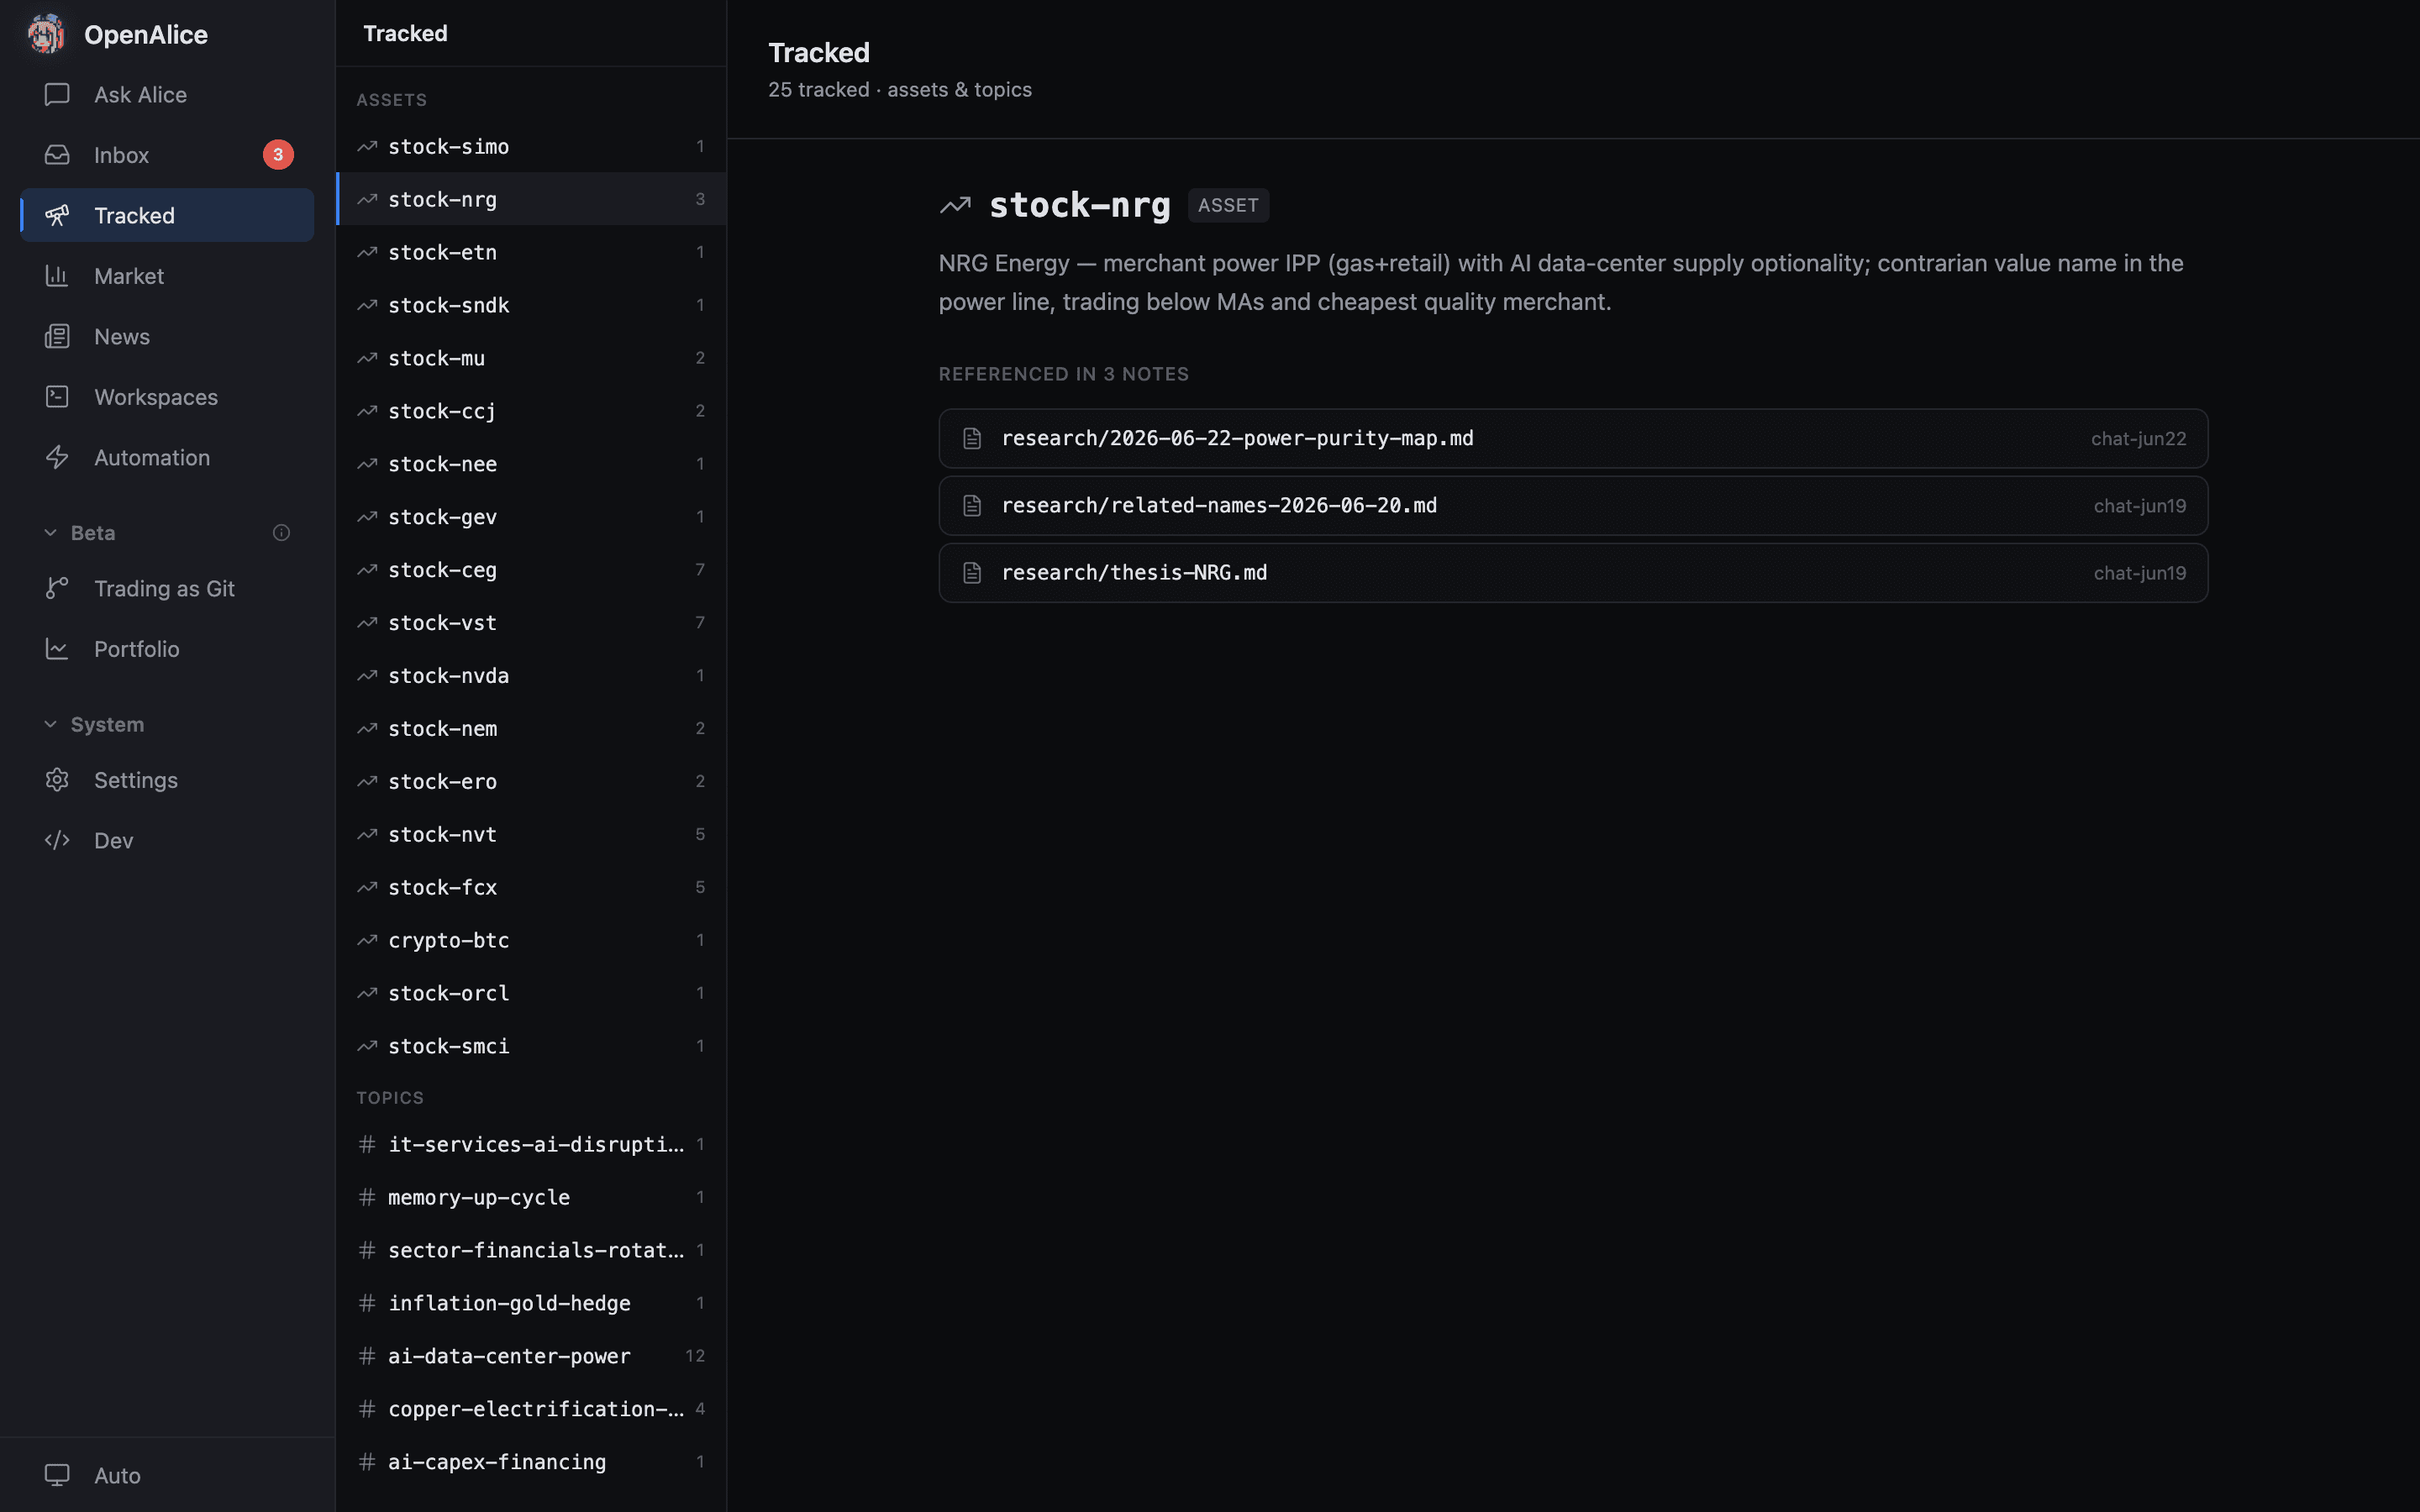Select sector-financials-rotat... topic
Screen dimensions: 2420x1512
[x=531, y=1250]
